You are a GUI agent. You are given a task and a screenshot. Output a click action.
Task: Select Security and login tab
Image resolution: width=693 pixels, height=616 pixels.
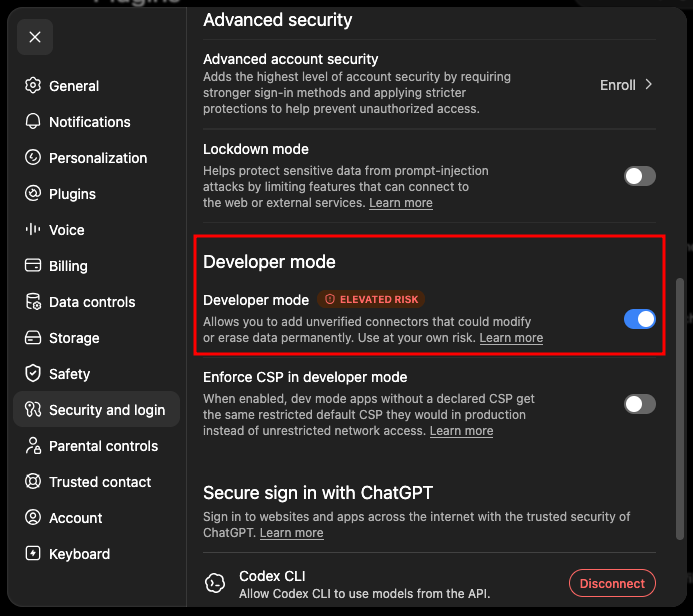(96, 410)
